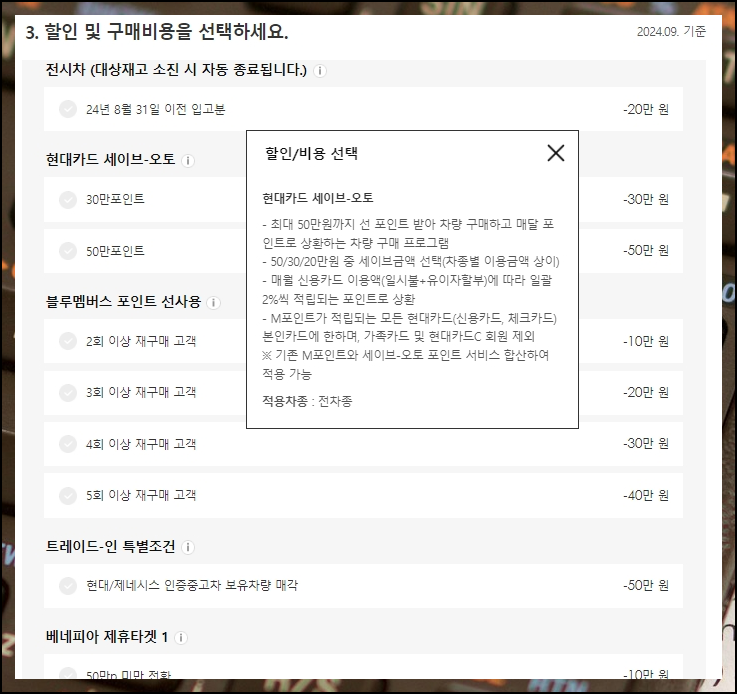Check 3회 이상 재구매 고객 option
The width and height of the screenshot is (737, 694).
[68, 392]
